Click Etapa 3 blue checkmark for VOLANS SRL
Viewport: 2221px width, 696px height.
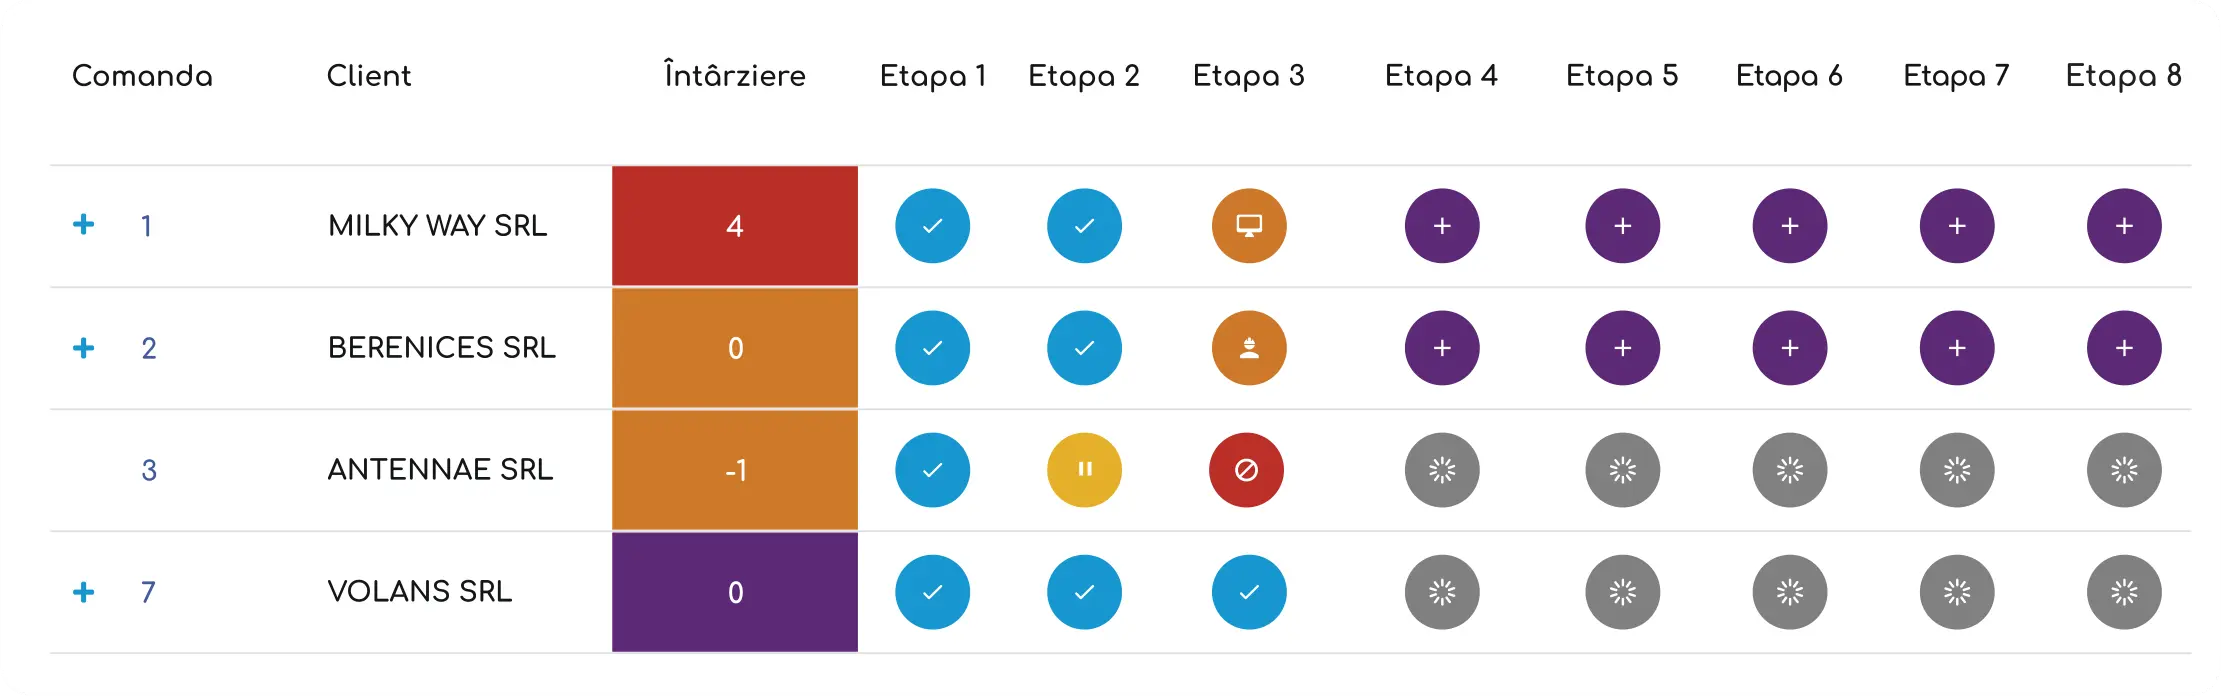(x=1249, y=592)
